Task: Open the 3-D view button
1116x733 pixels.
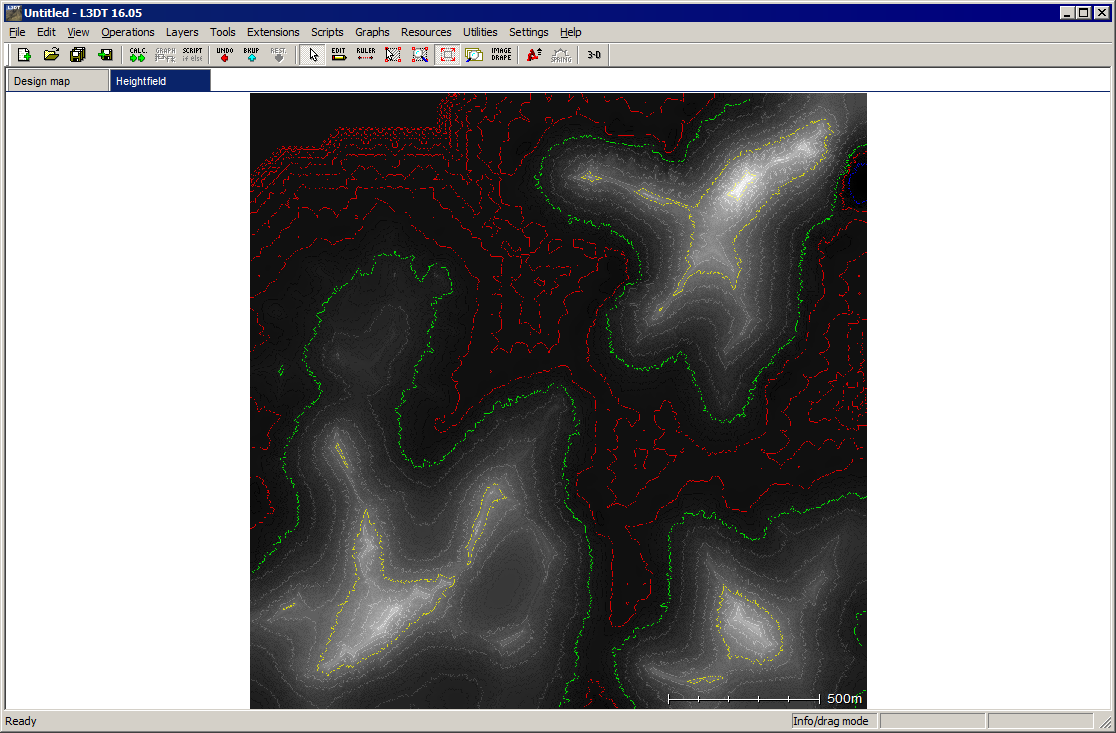Action: tap(594, 55)
